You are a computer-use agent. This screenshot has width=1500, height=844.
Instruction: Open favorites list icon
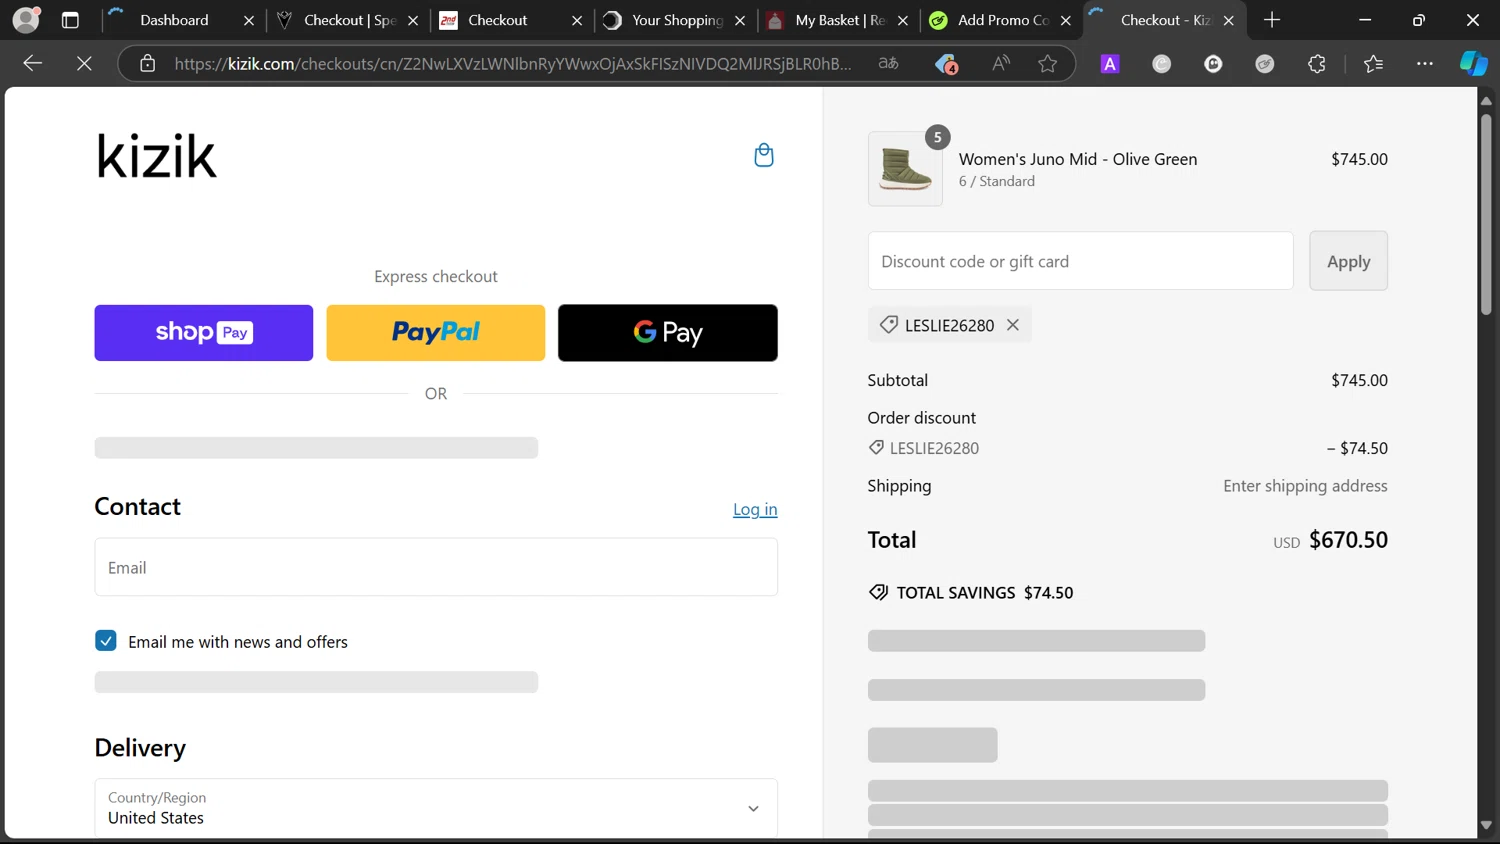[x=1373, y=63]
